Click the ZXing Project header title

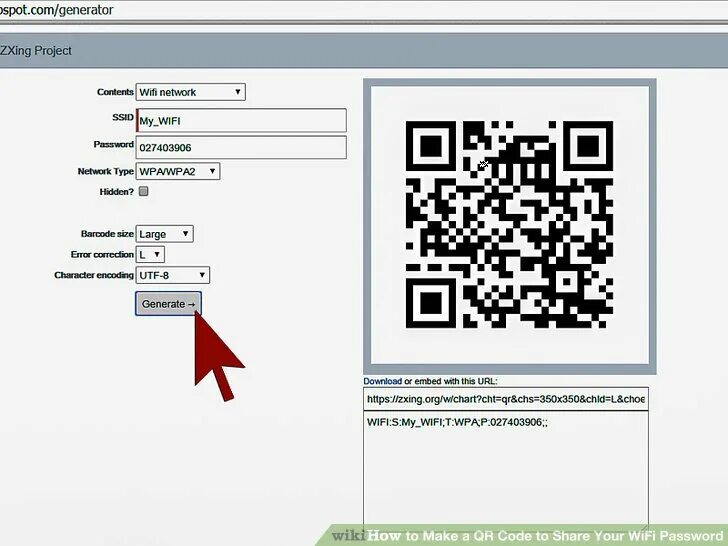(36, 51)
